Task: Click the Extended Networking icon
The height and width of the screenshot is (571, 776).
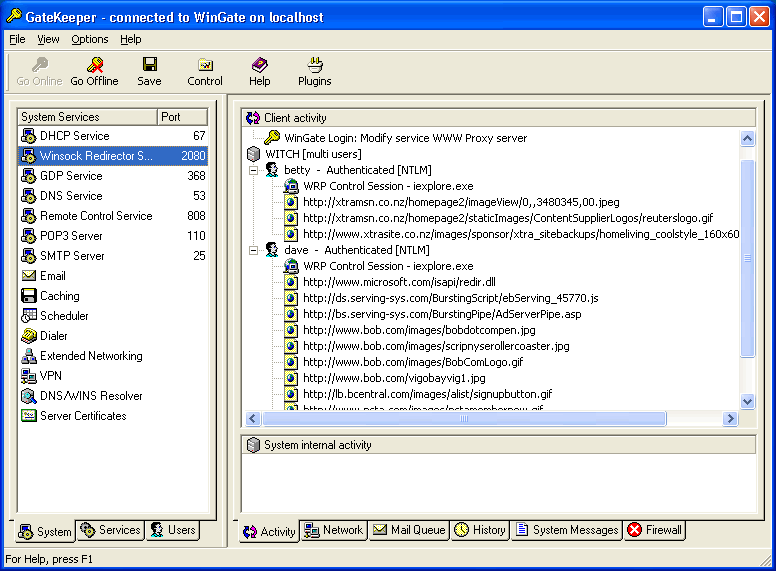Action: 29,356
